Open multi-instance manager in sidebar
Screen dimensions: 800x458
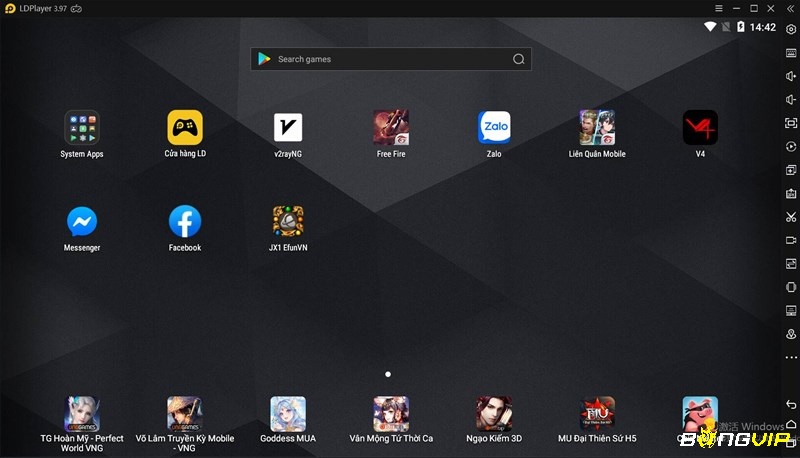tap(791, 170)
